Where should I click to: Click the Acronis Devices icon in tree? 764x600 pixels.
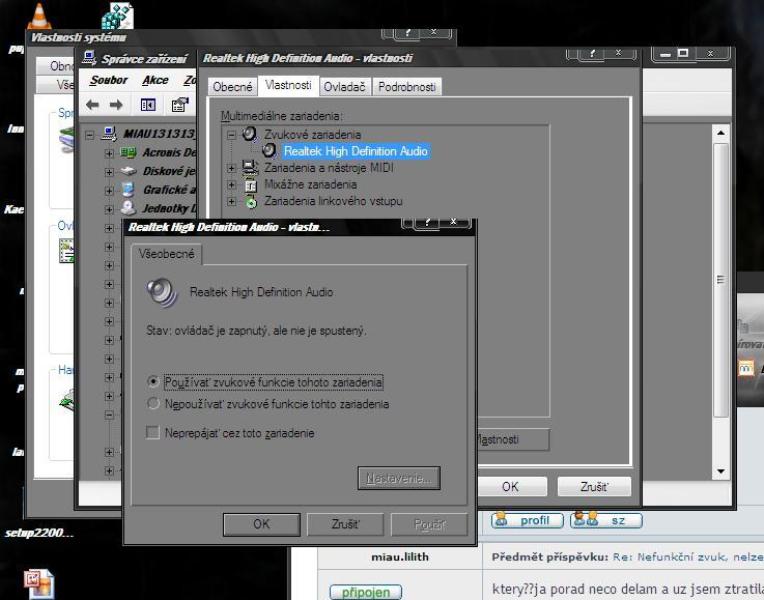click(x=128, y=153)
